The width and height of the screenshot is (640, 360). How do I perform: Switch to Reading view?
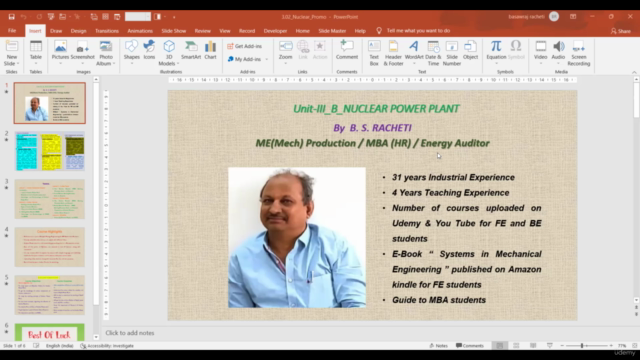click(533, 346)
